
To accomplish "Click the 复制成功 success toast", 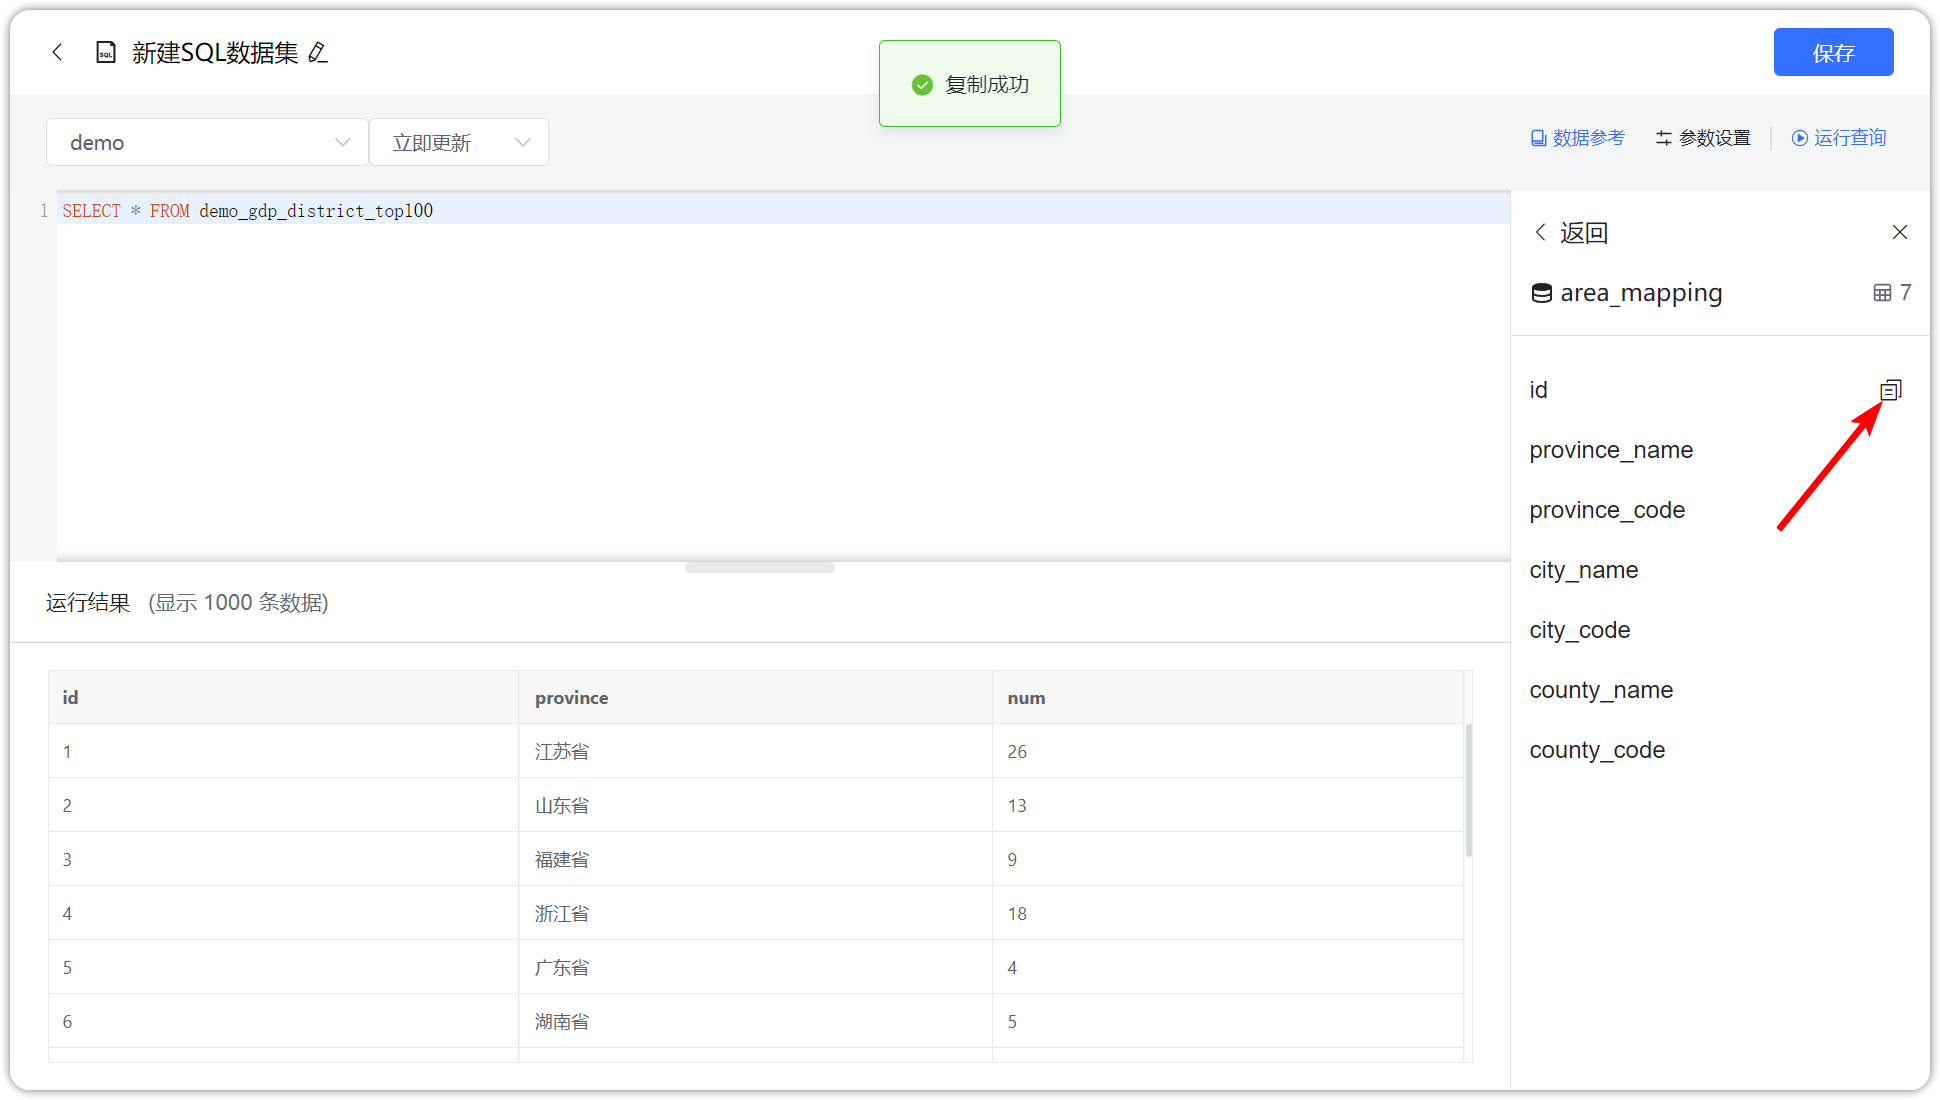I will (969, 84).
